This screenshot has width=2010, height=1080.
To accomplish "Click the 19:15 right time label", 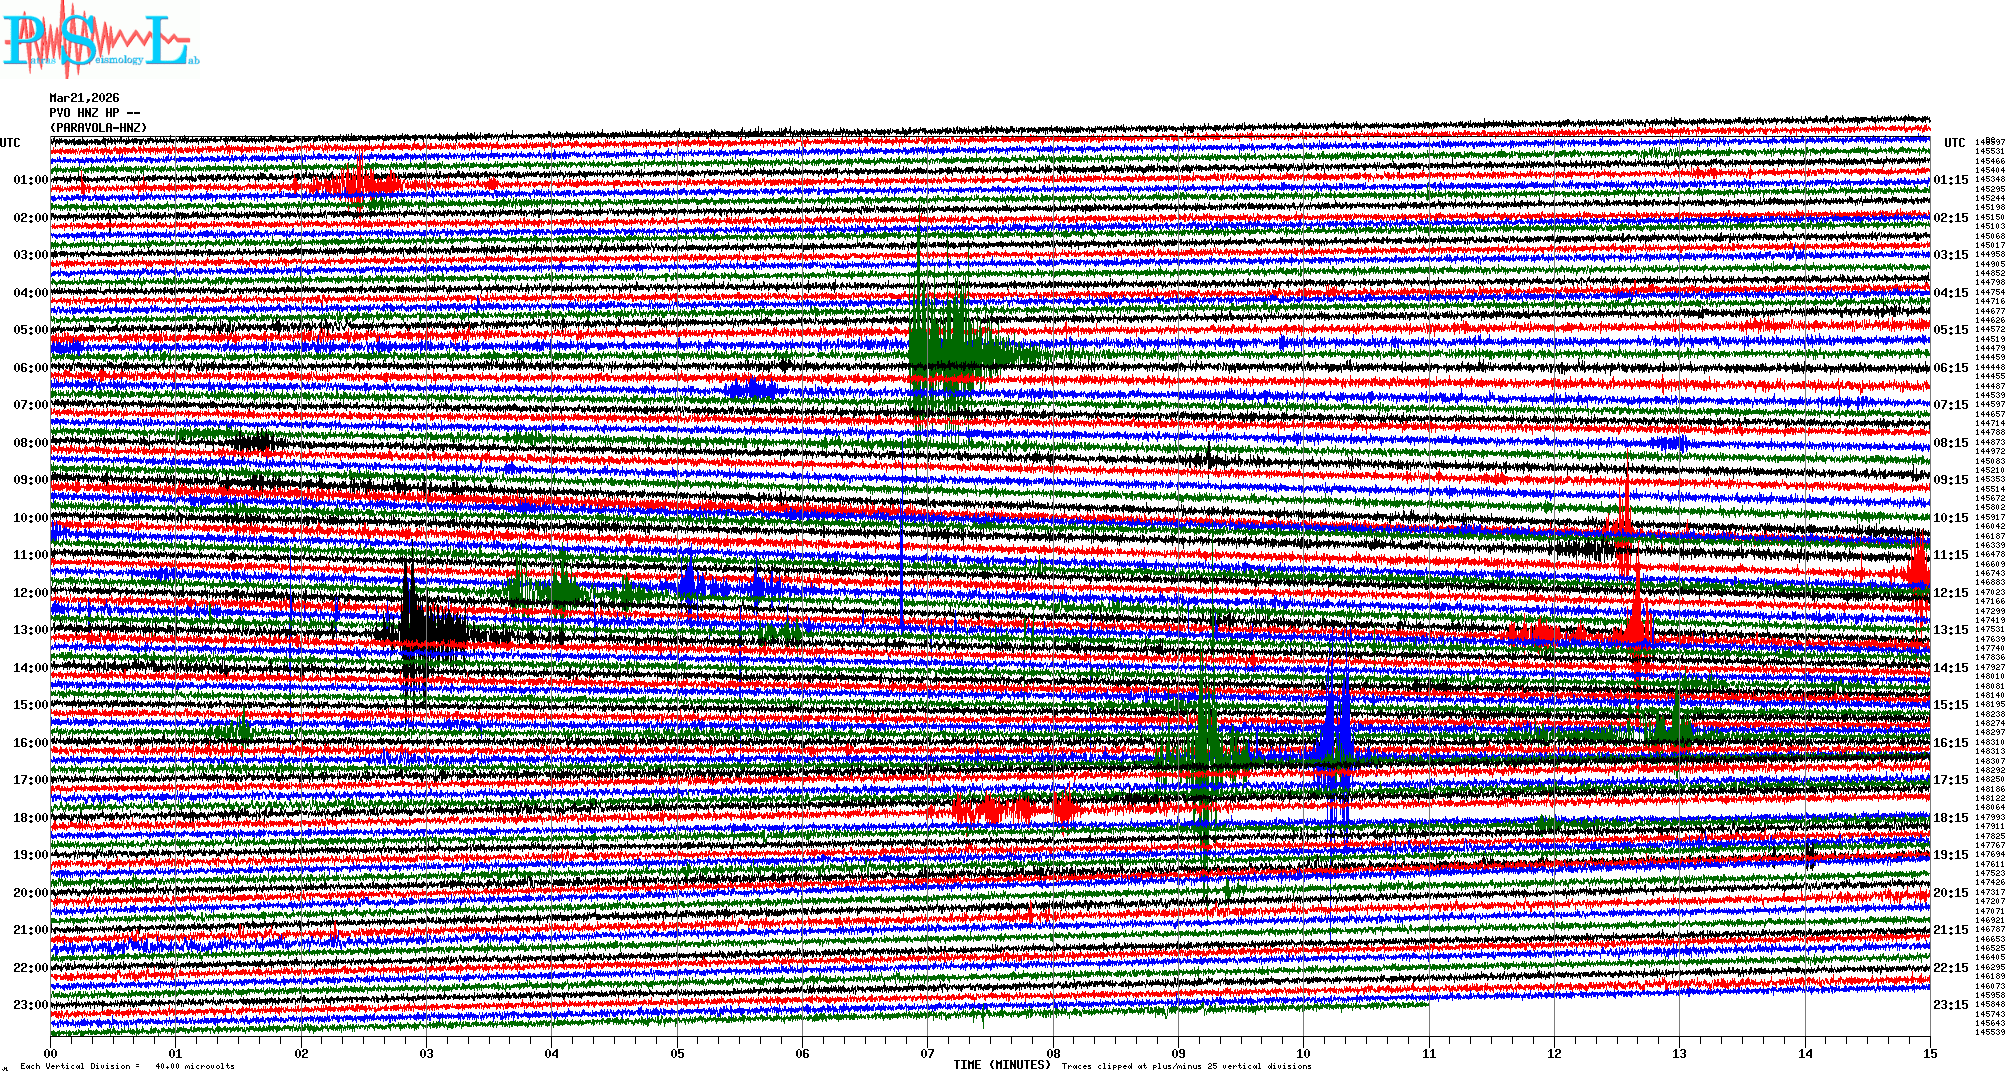I will [x=1950, y=855].
